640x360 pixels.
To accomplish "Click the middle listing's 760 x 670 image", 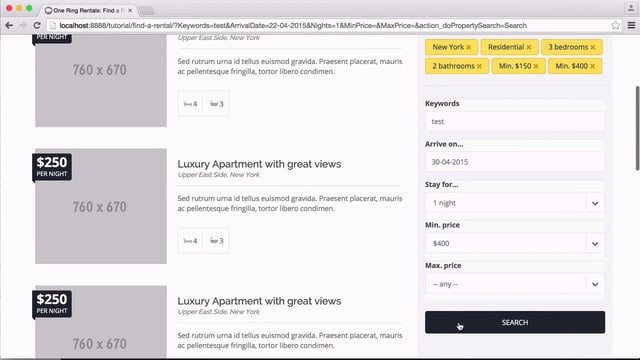I will click(101, 206).
